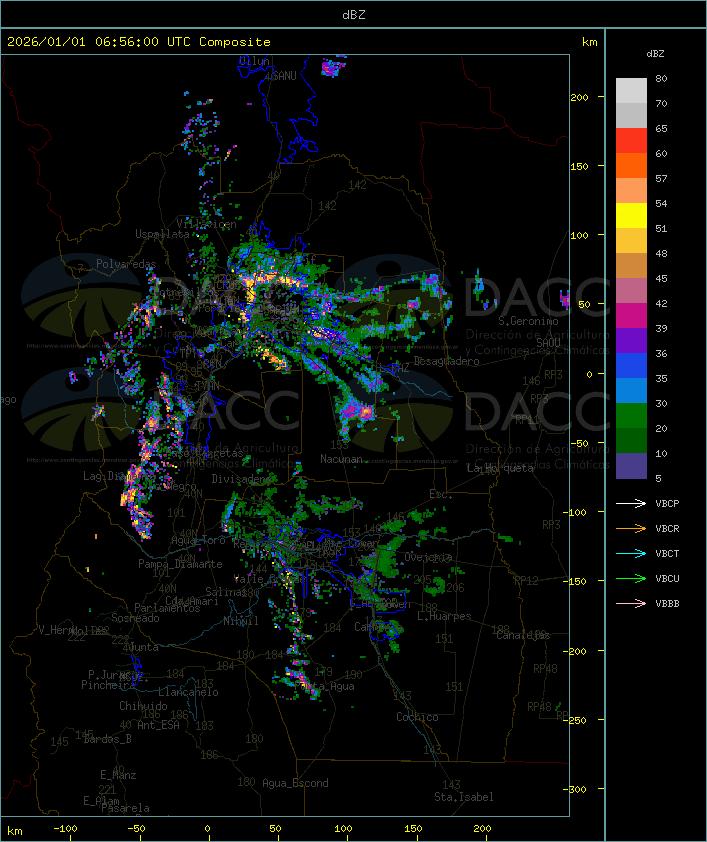
Task: Click the Punta_Agua place label
Action: point(325,686)
